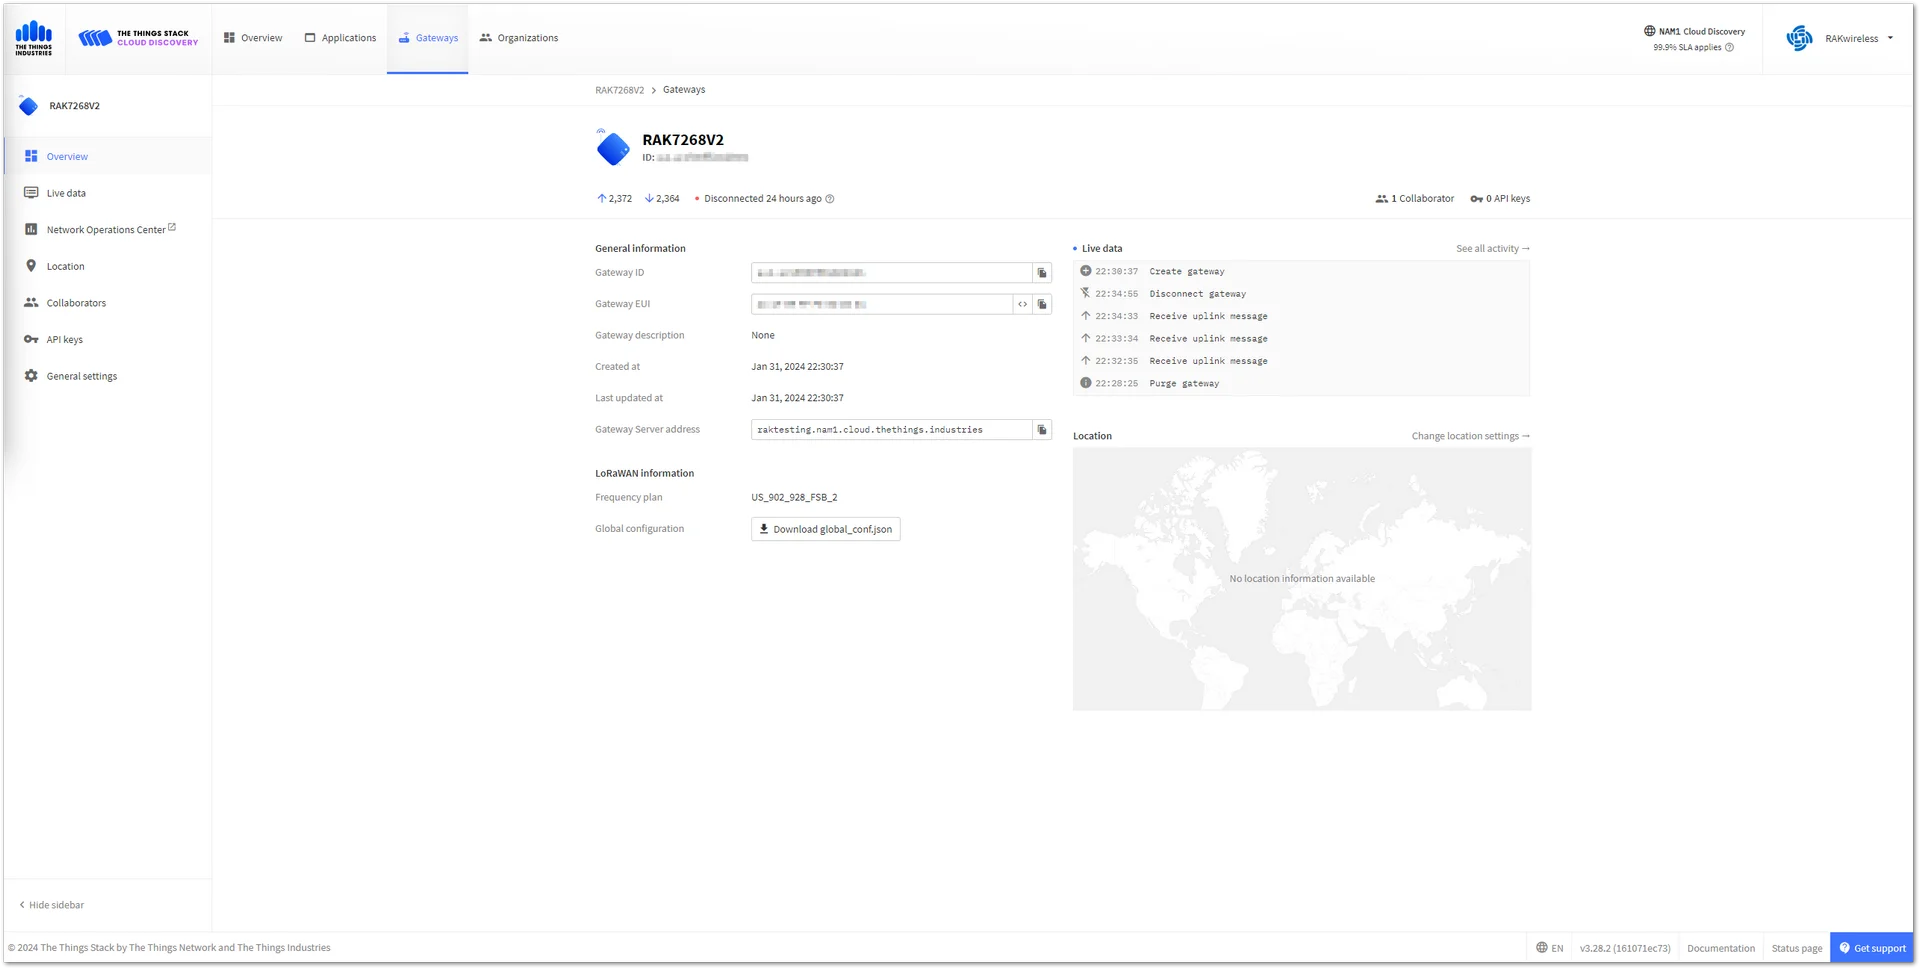Click See all activity link
The height and width of the screenshot is (969, 1920).
(1493, 249)
